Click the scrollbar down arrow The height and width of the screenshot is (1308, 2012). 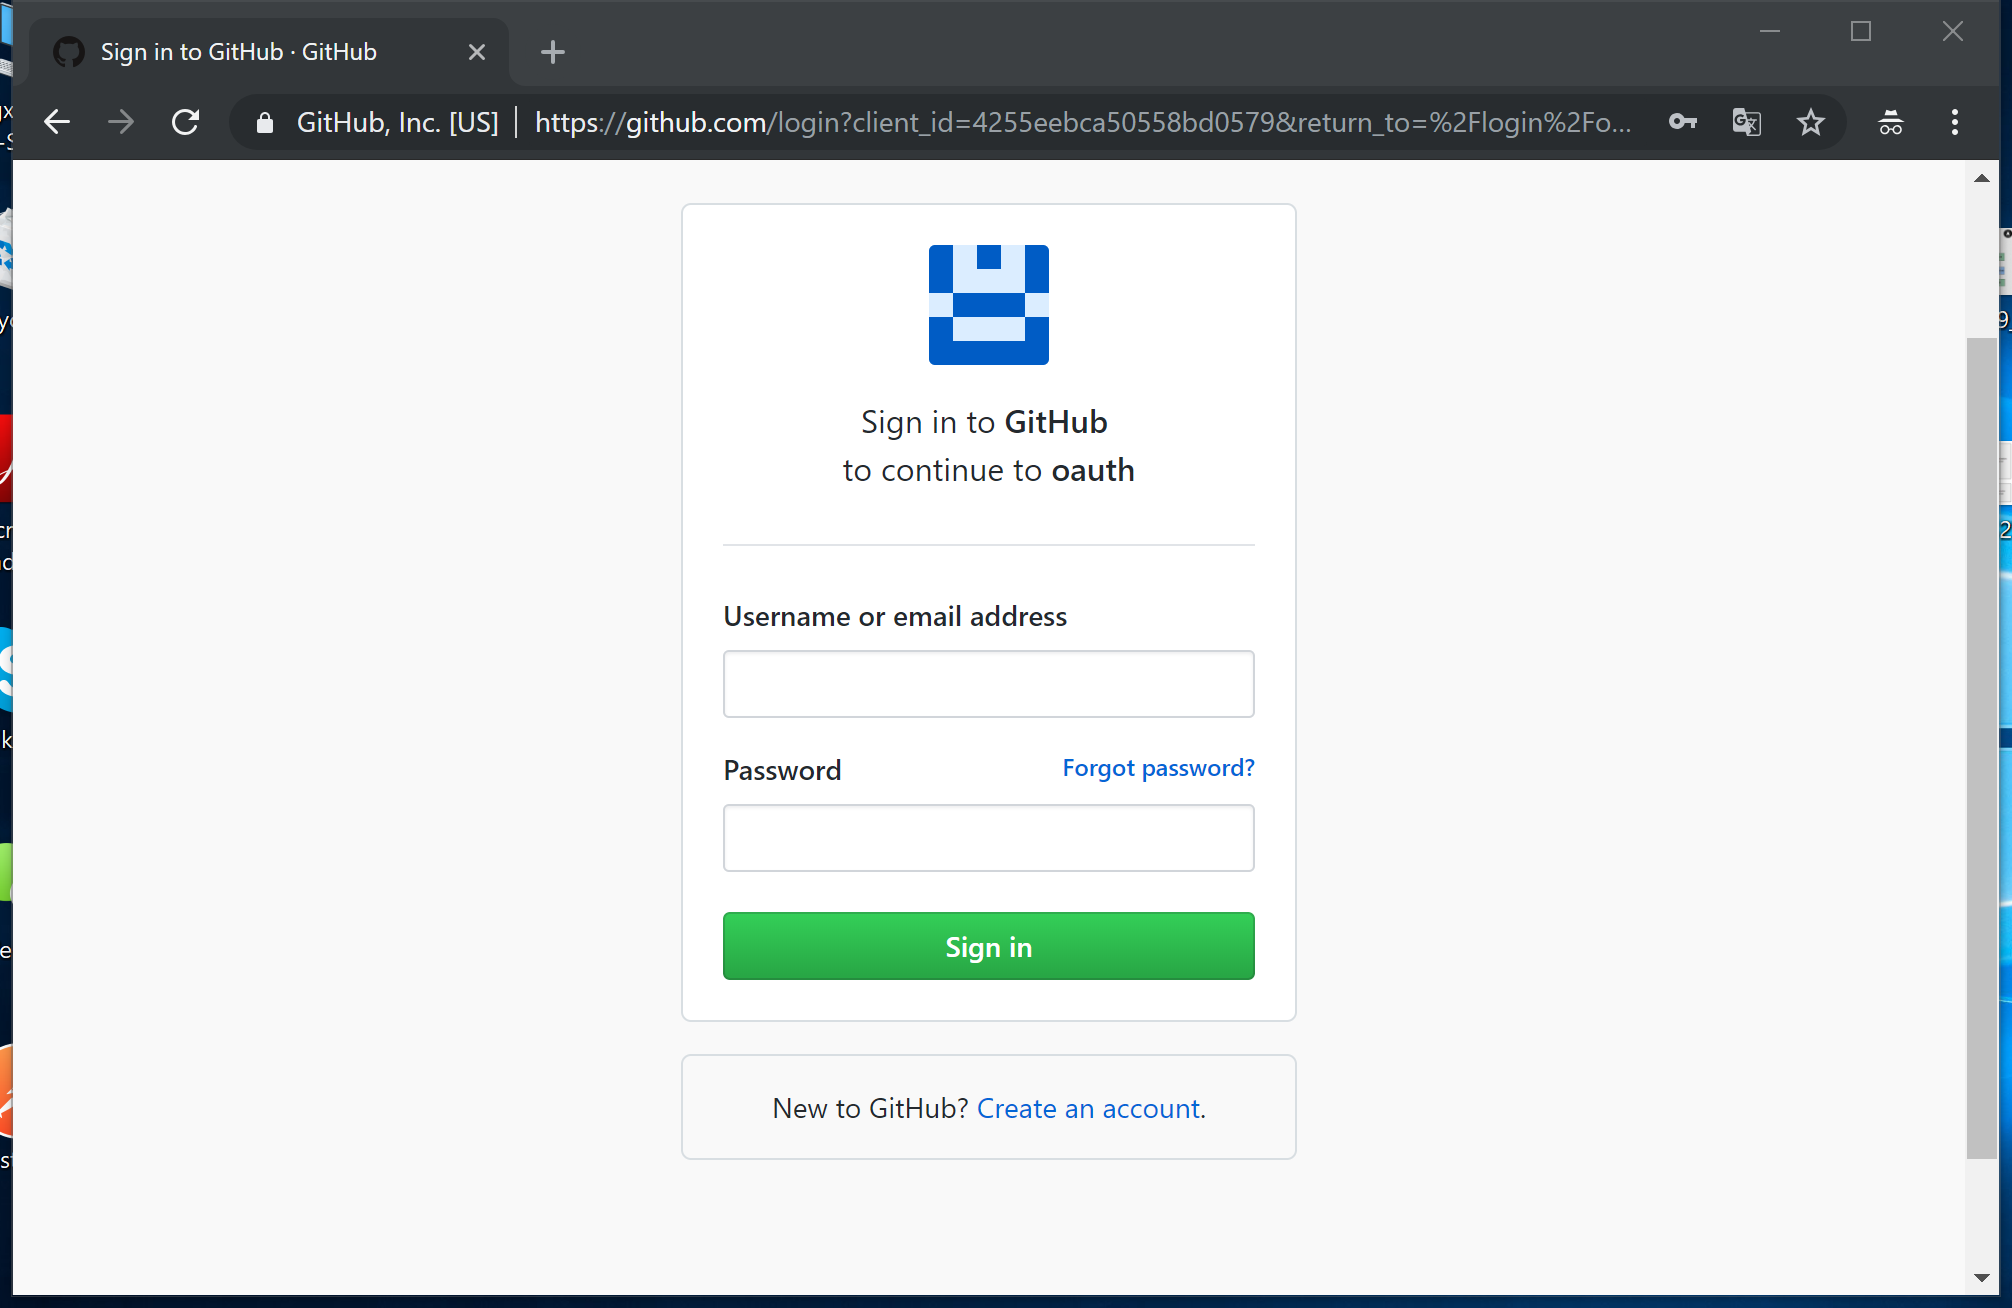1981,1278
